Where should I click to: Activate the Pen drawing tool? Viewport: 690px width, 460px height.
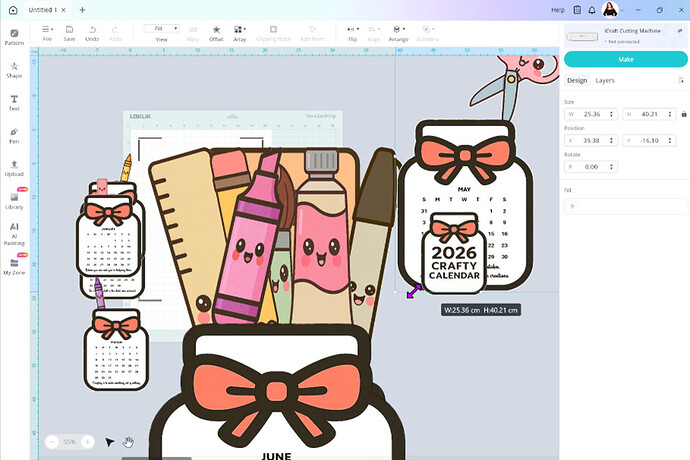pos(14,135)
